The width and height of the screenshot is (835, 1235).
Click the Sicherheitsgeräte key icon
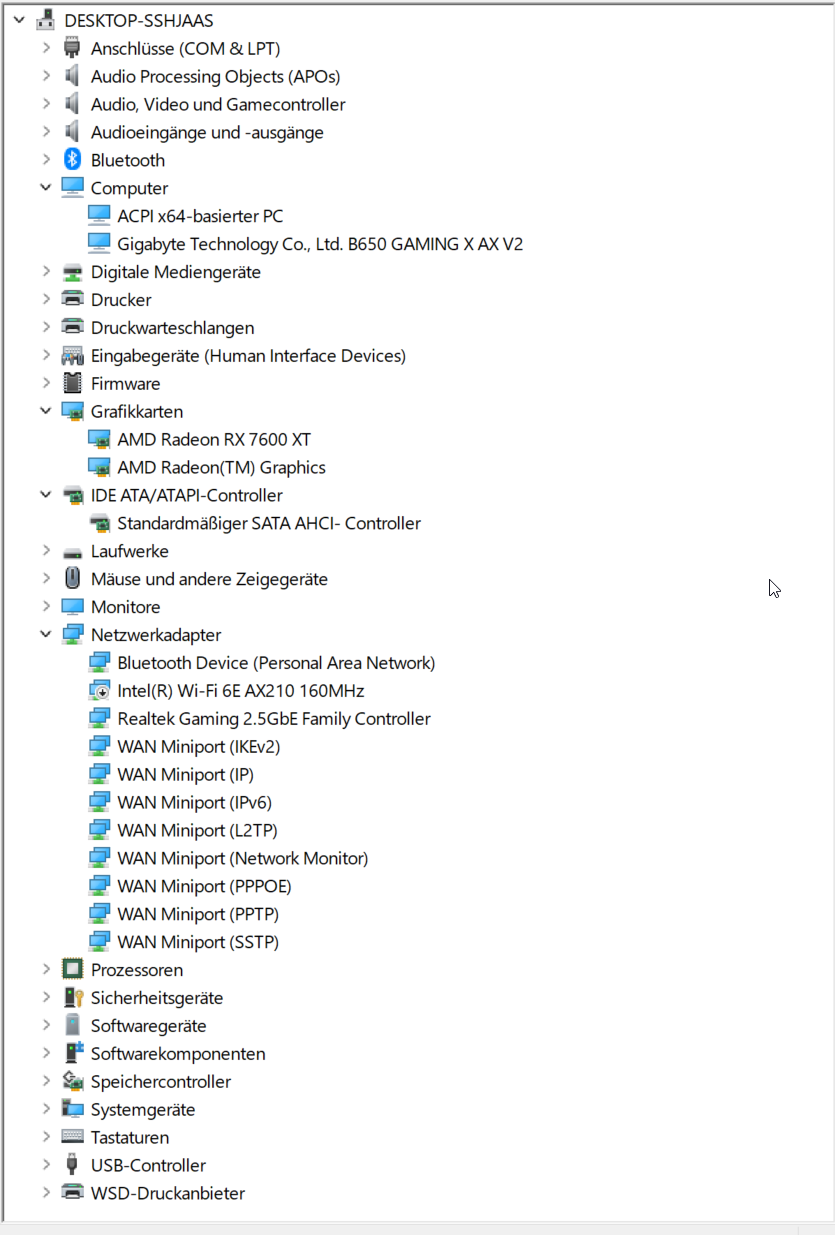point(72,997)
